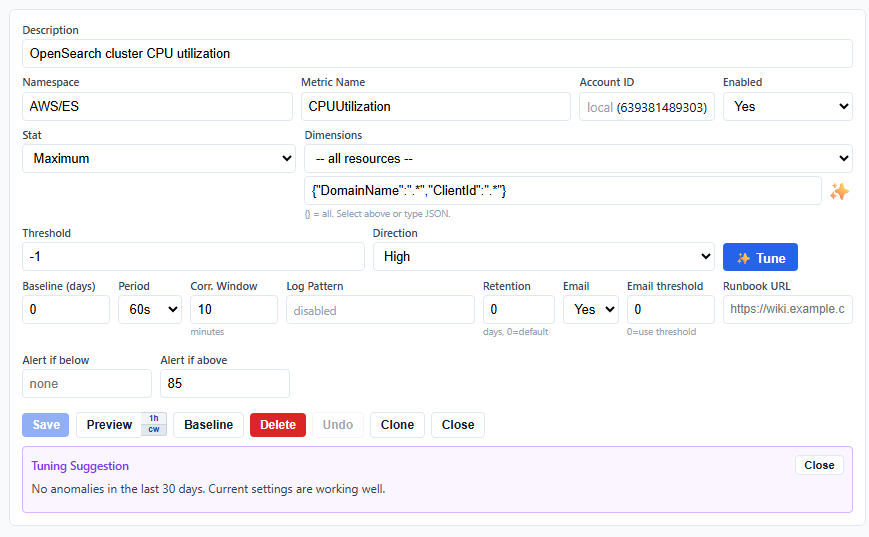Open the Stat dropdown showing Maximum

[x=159, y=158]
